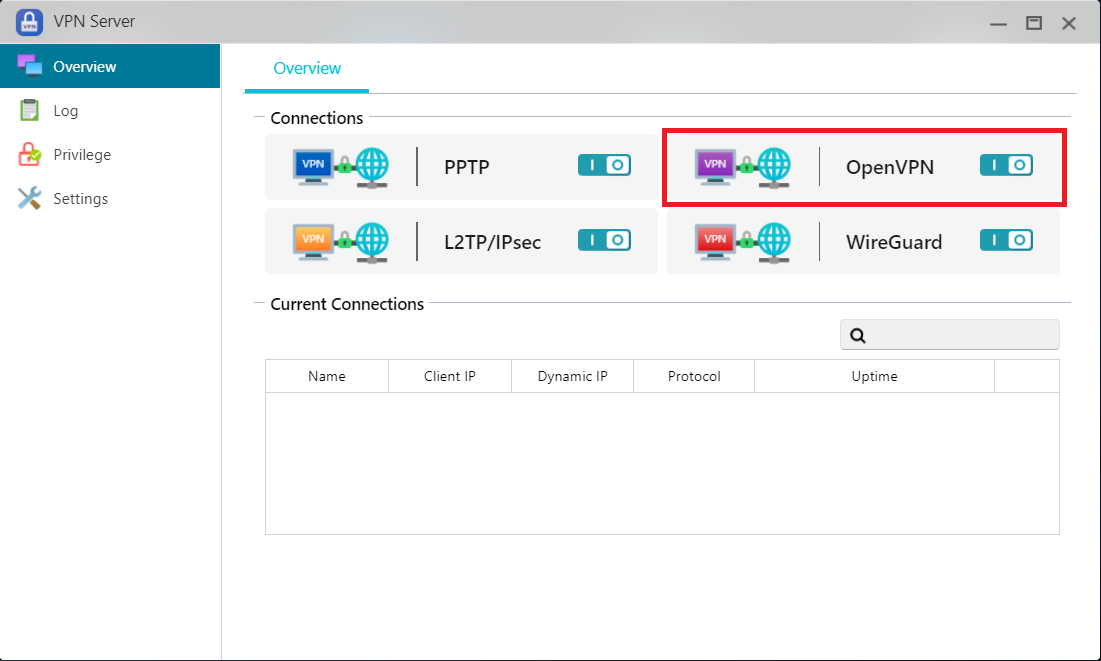The image size is (1101, 661).
Task: Sort by the Dynamic IP column header
Action: coord(572,377)
